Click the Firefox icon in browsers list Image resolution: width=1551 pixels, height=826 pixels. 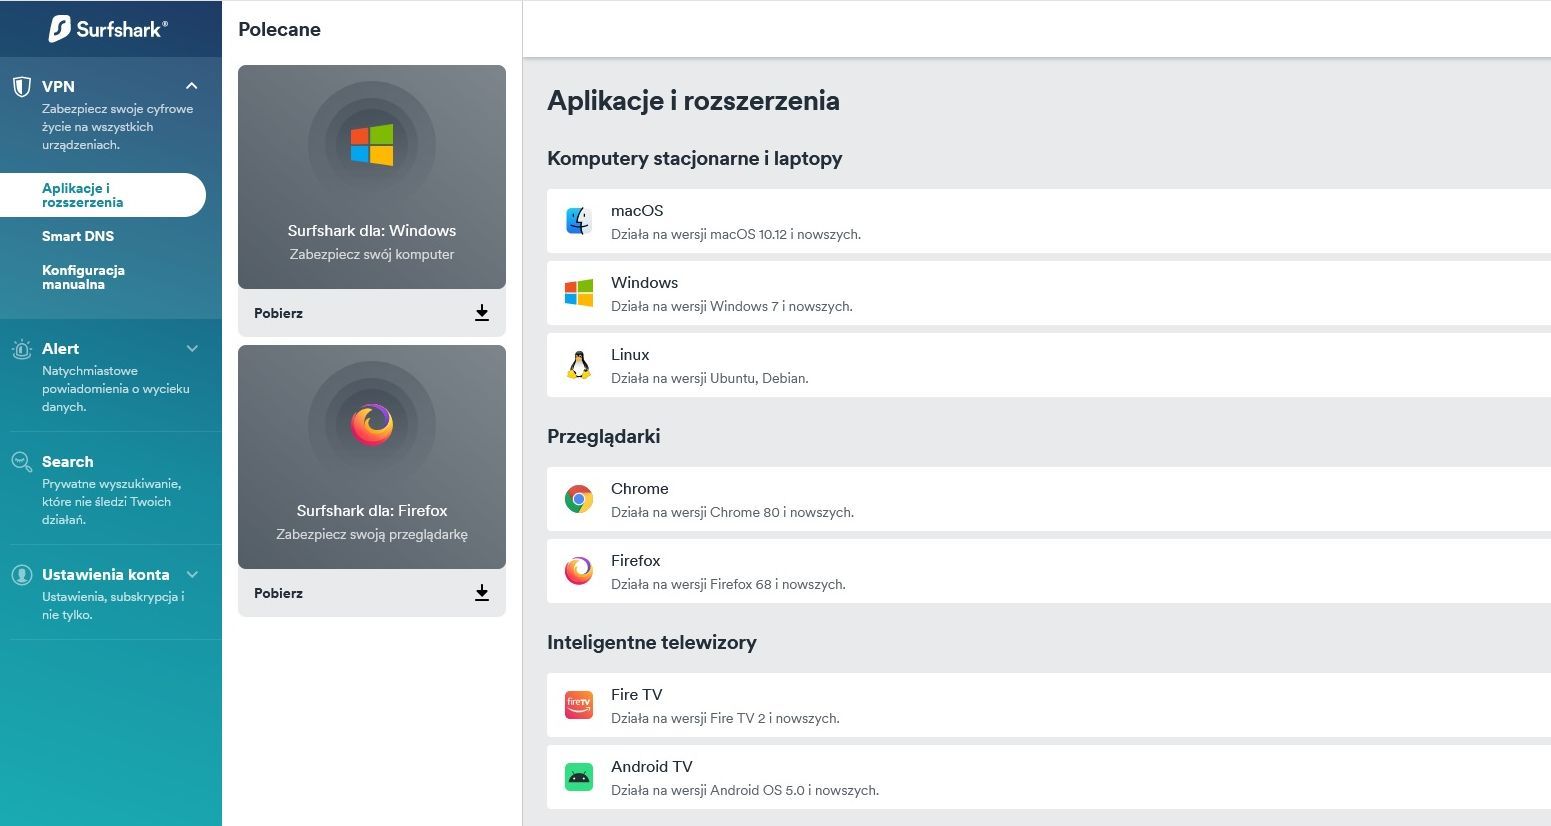[x=579, y=571]
